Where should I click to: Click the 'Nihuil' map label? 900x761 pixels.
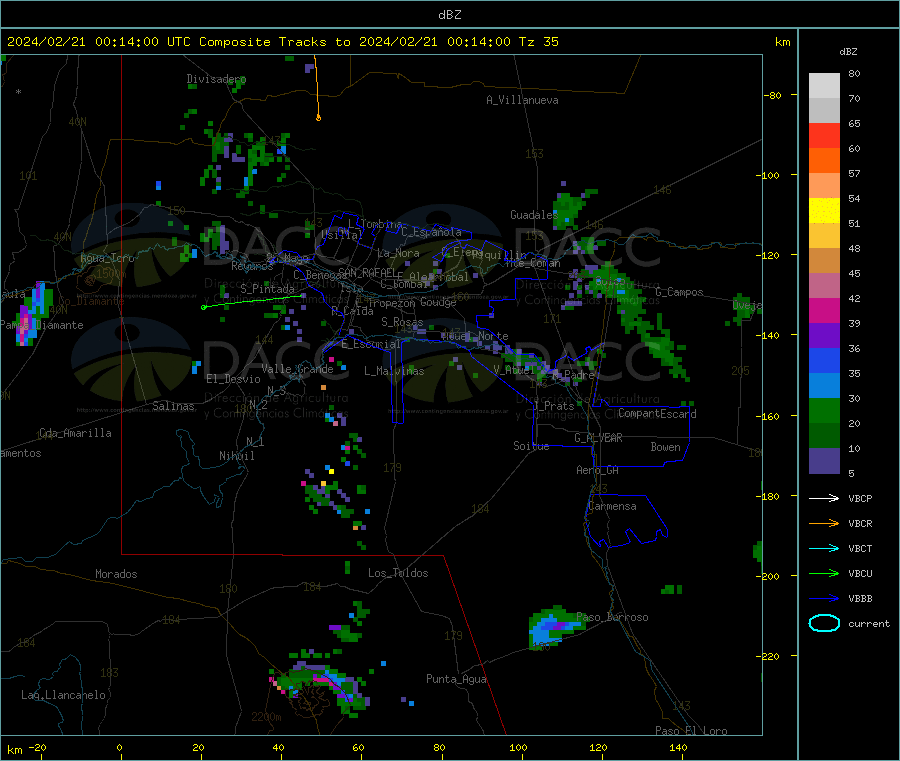pos(236,456)
